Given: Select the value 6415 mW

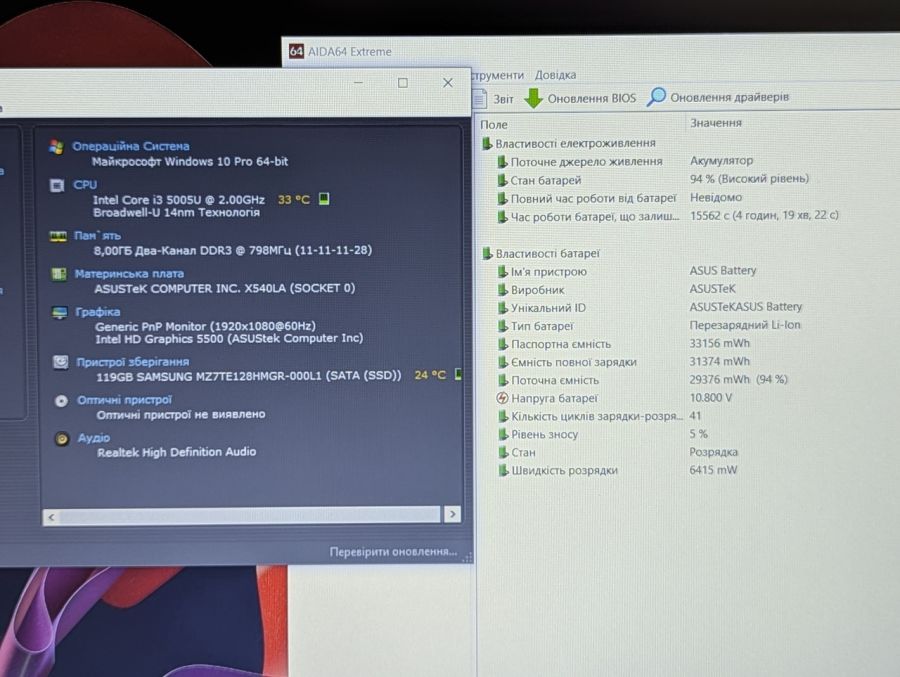Looking at the screenshot, I should tap(713, 470).
